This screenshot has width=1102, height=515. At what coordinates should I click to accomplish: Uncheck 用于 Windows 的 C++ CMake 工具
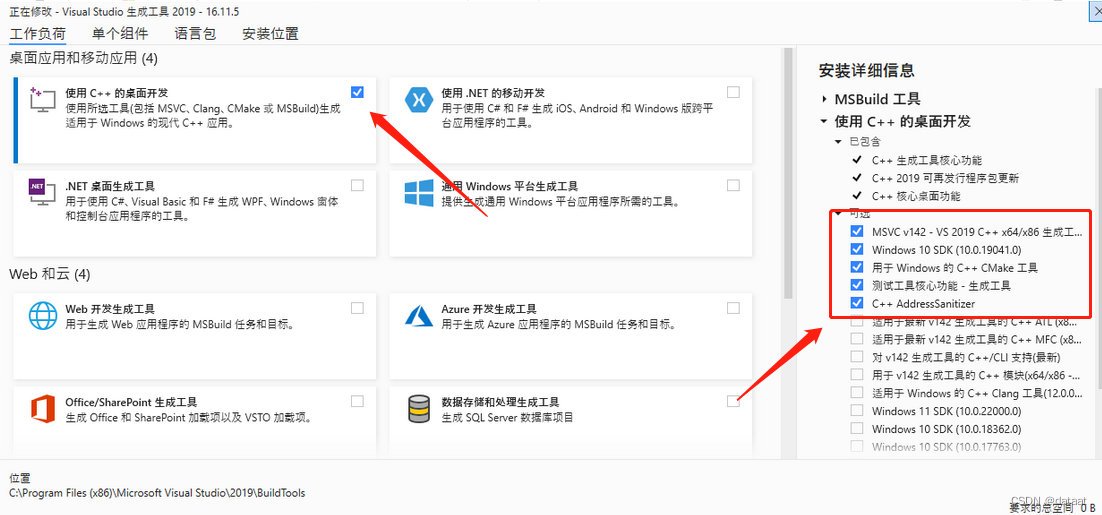tap(857, 267)
